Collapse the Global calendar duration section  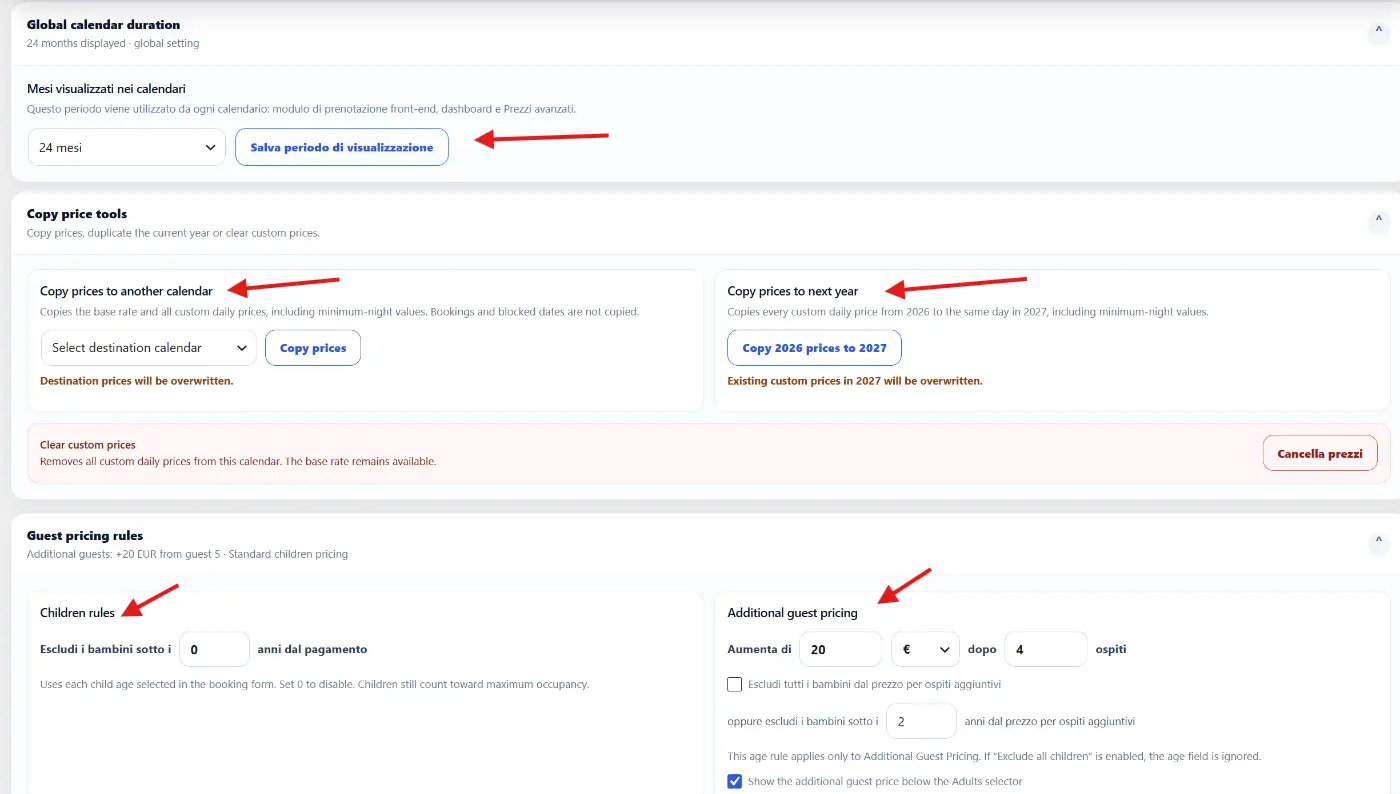pos(1379,33)
